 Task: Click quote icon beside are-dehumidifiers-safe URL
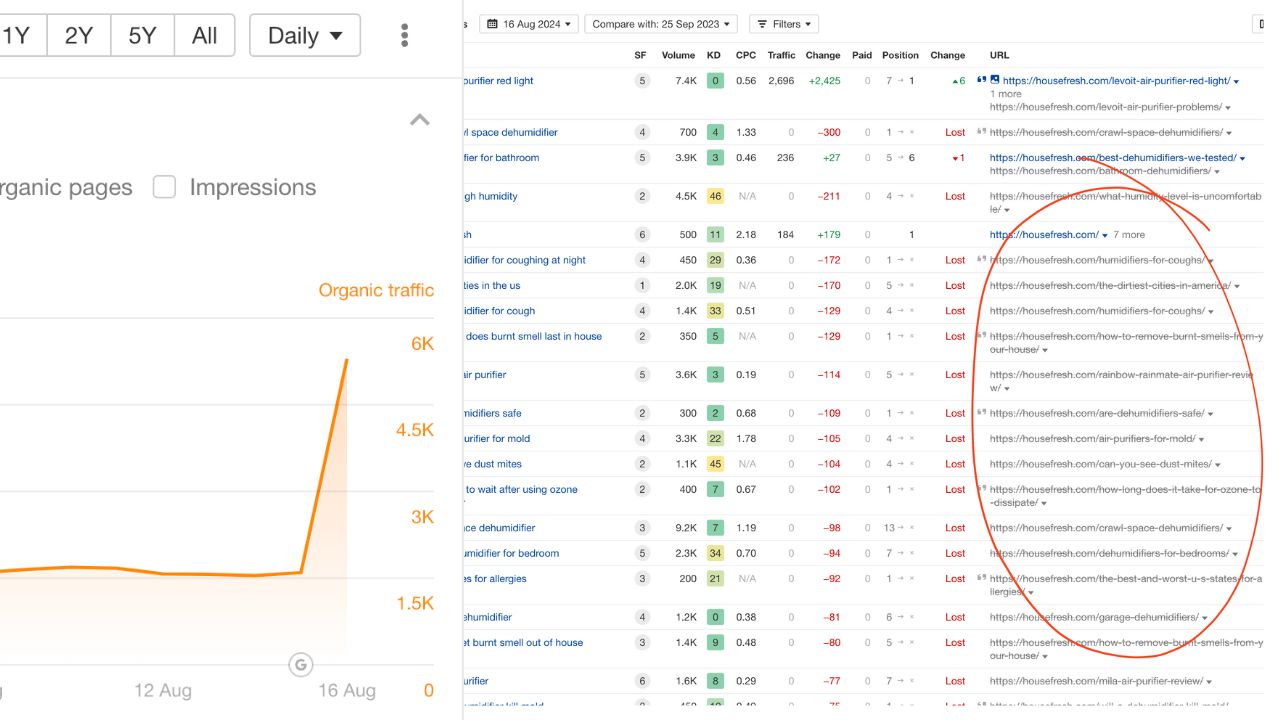[981, 413]
